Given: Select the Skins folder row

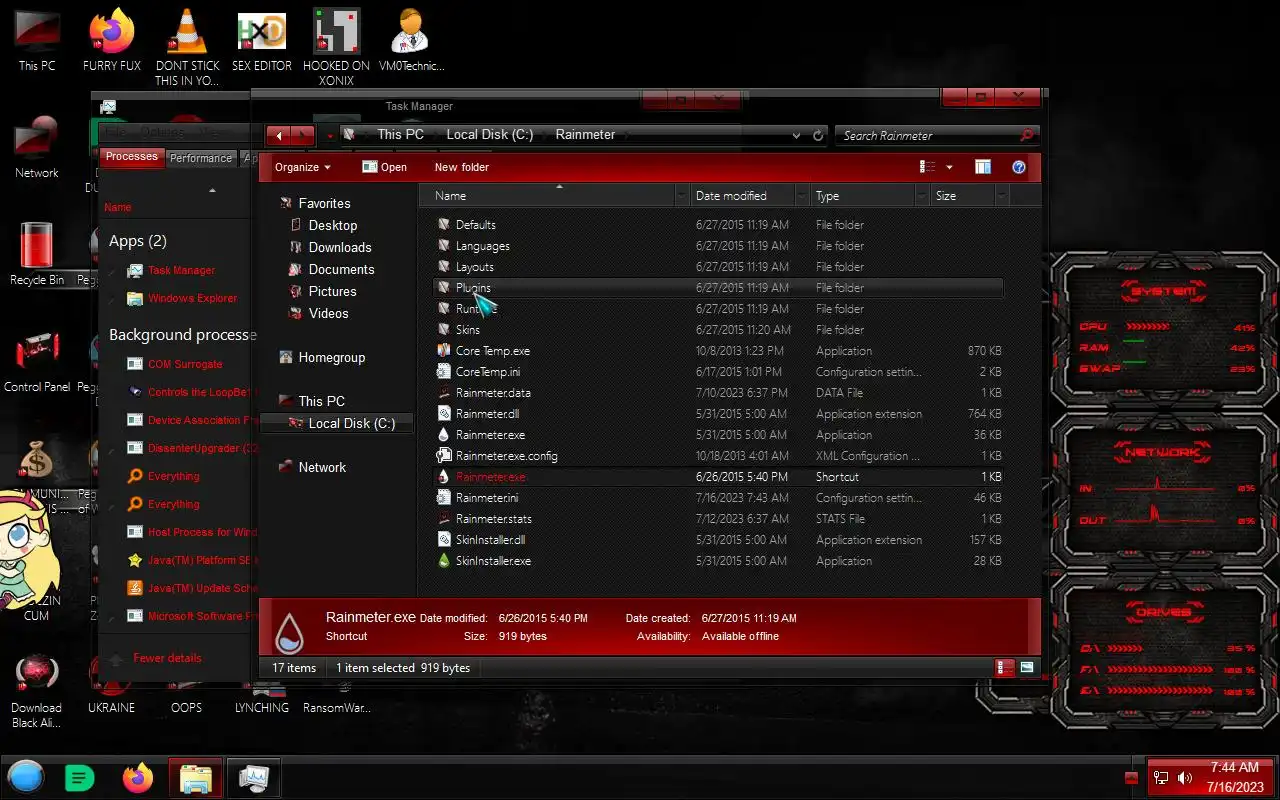Looking at the screenshot, I should click(x=719, y=330).
